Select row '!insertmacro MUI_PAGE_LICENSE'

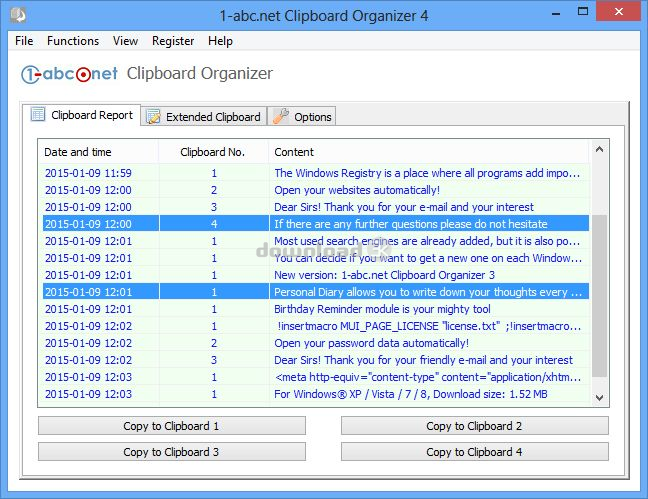tap(316, 326)
